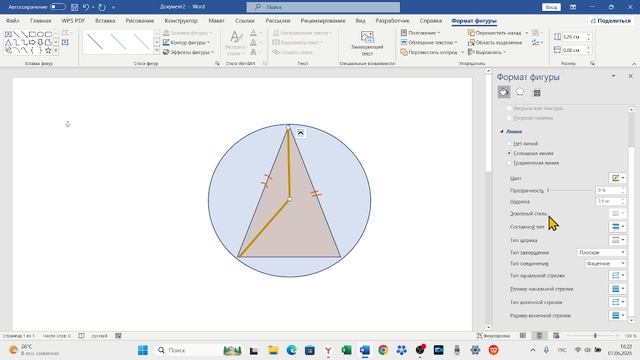Select the triangle shape in gallery
Viewport: 640px width, 360px height.
click(x=8, y=42)
